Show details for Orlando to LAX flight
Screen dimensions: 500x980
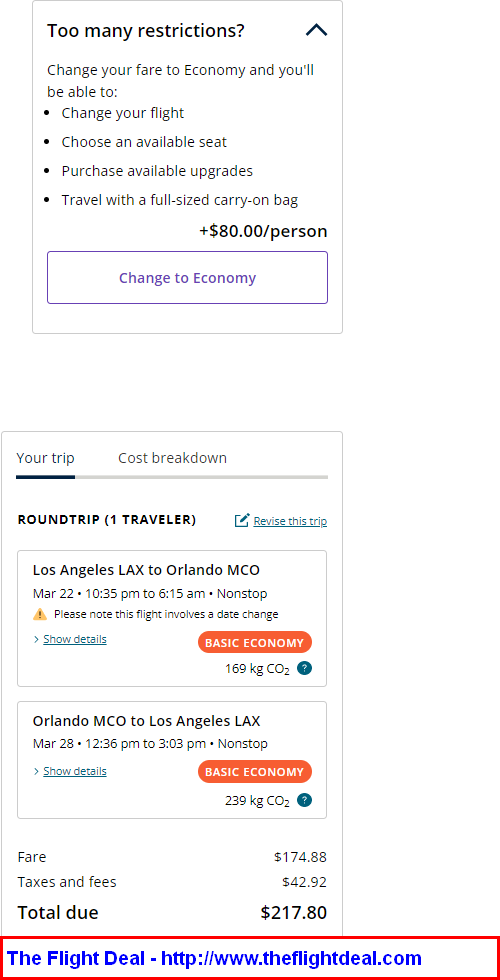[75, 771]
